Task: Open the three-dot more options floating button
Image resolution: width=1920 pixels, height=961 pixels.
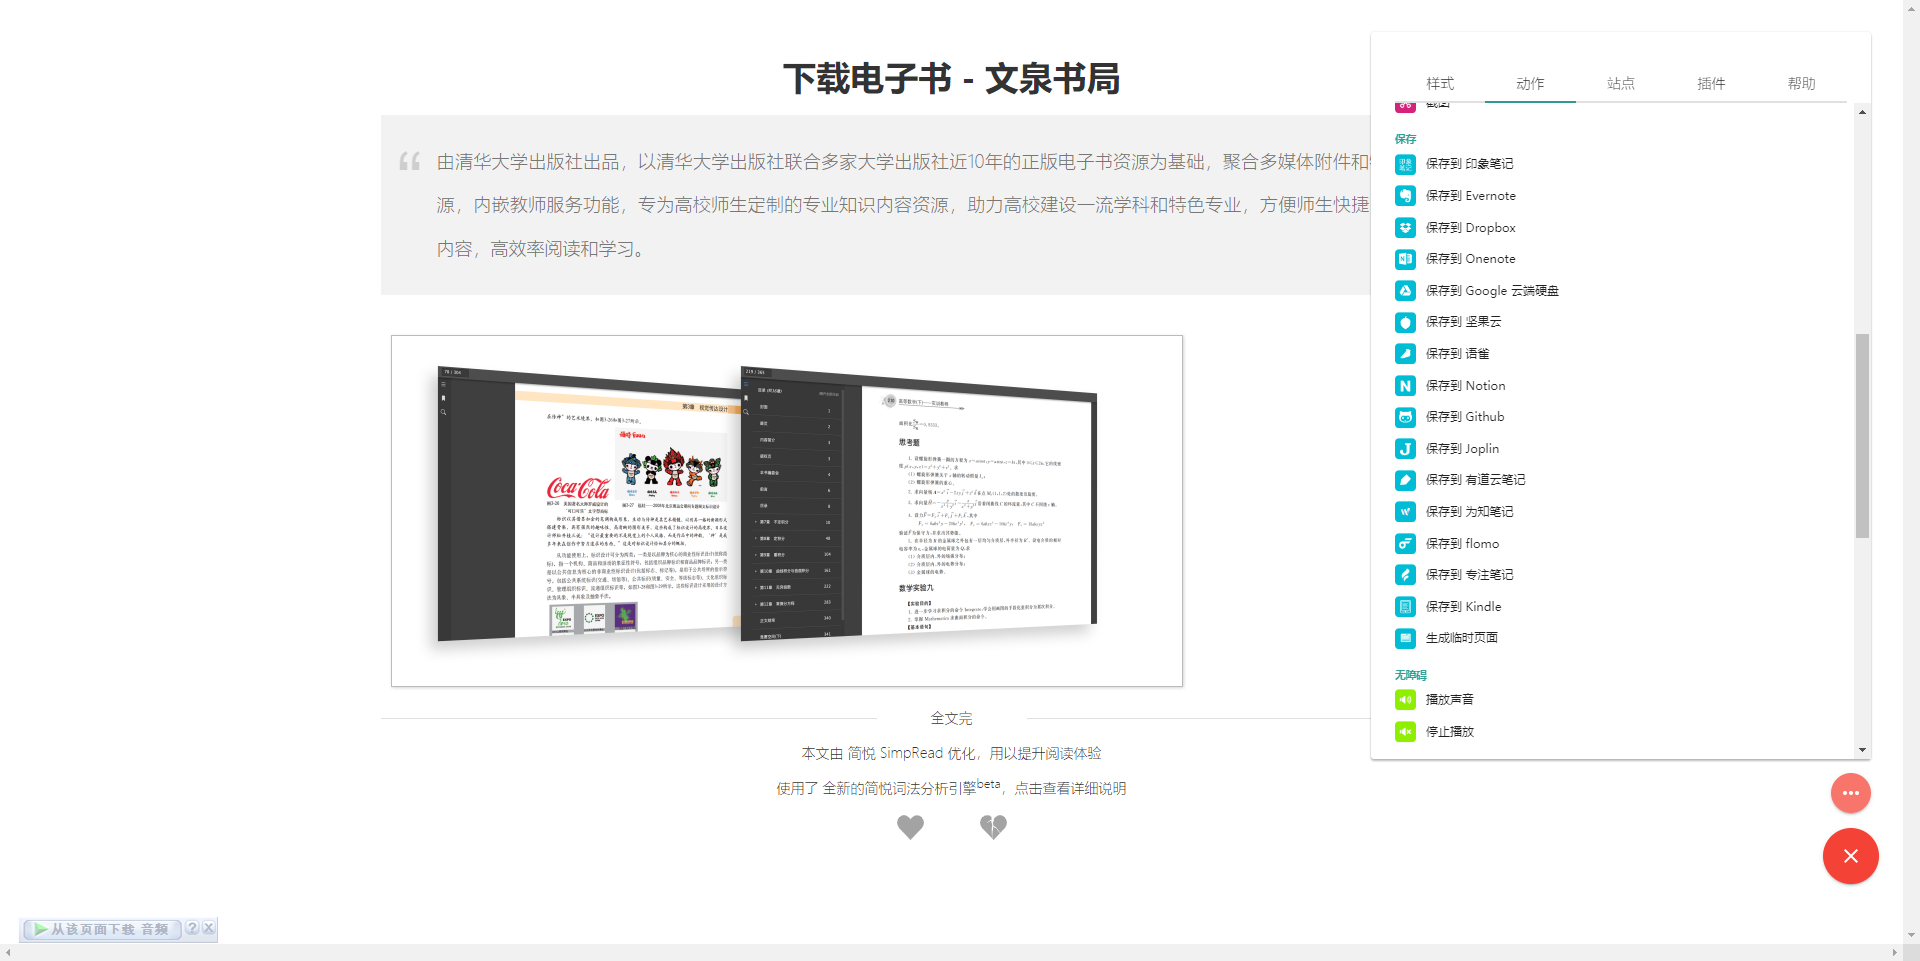Action: pyautogui.click(x=1851, y=792)
